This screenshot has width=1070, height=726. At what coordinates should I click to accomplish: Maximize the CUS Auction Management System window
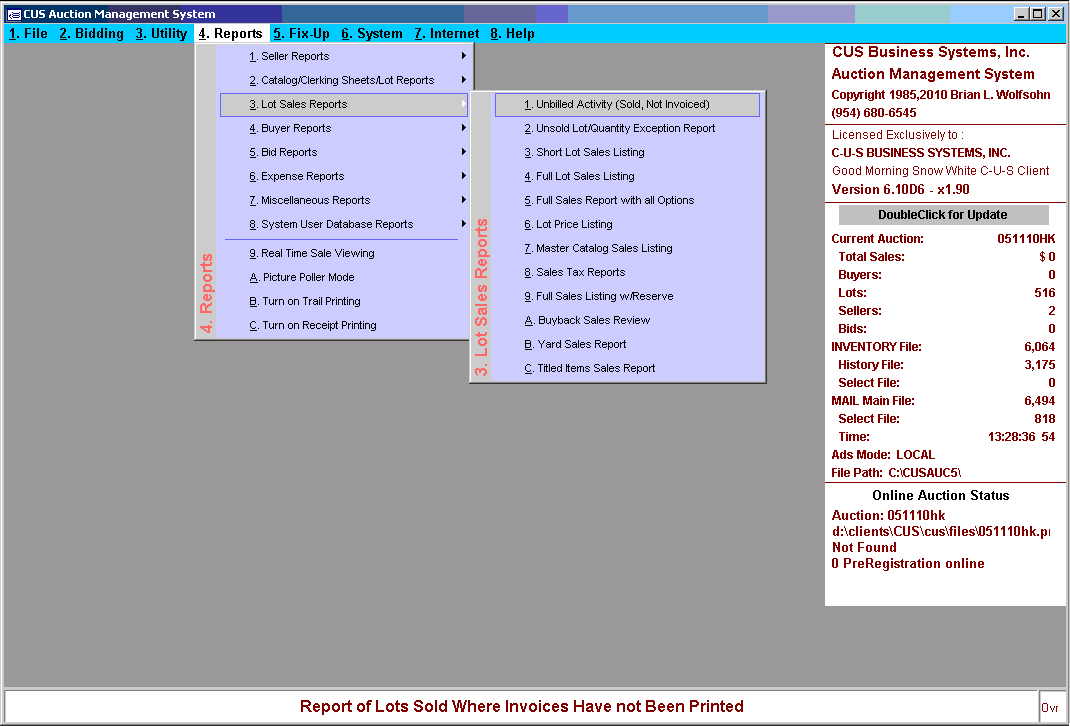click(x=1037, y=14)
